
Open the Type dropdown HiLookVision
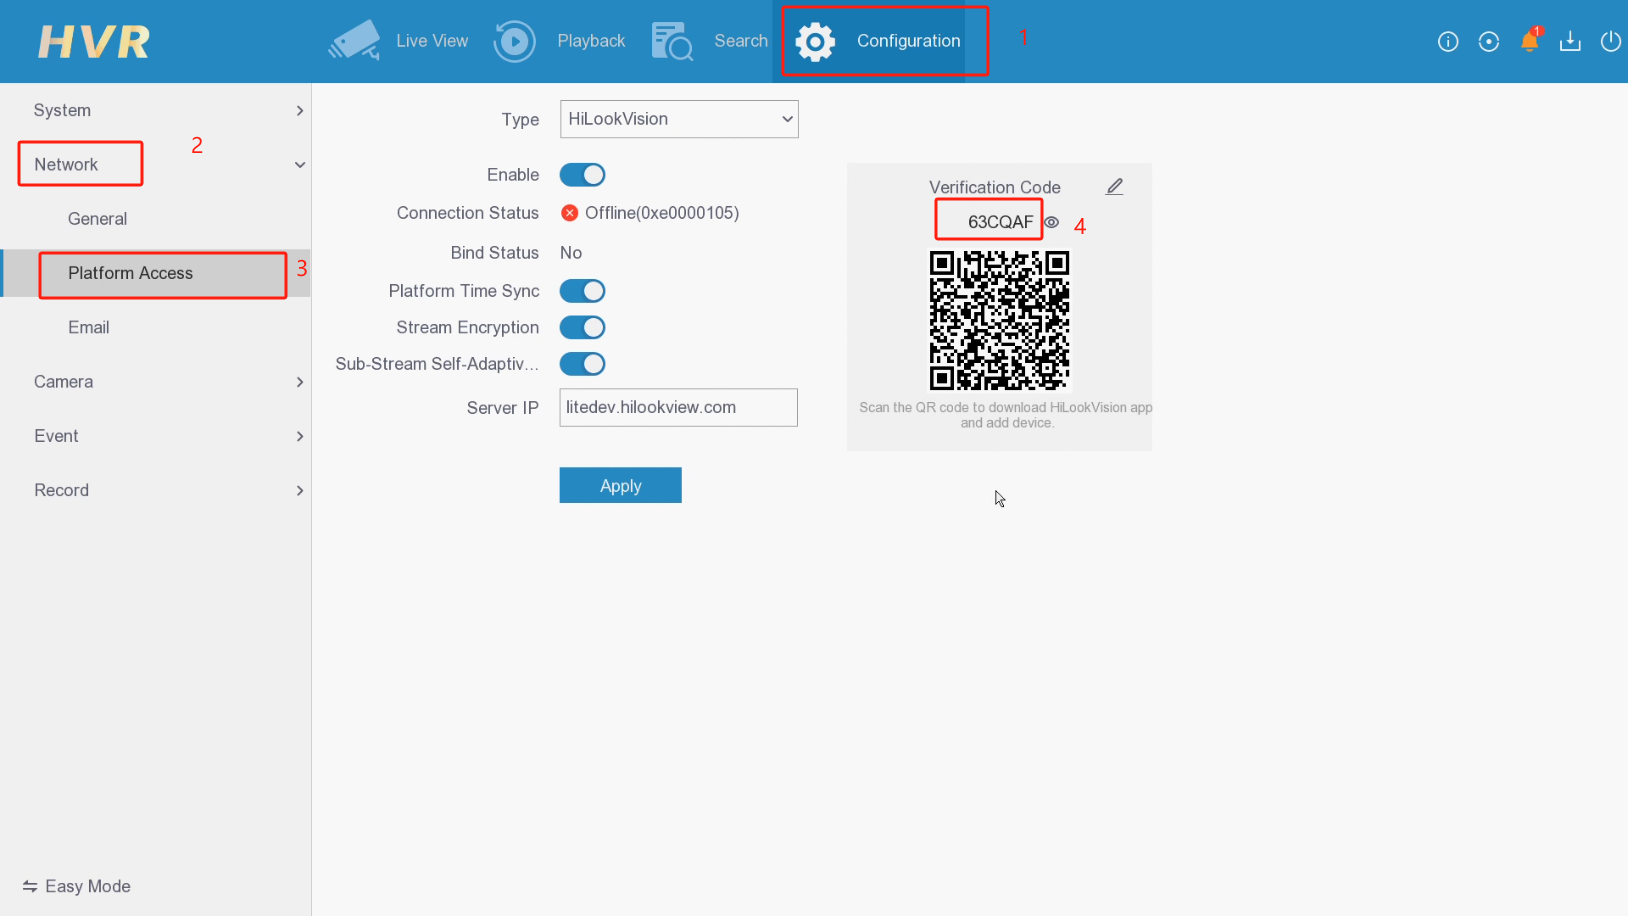[x=678, y=119]
